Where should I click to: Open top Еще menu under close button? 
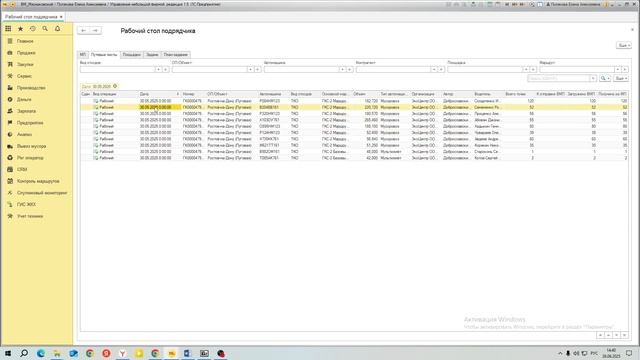pos(624,45)
